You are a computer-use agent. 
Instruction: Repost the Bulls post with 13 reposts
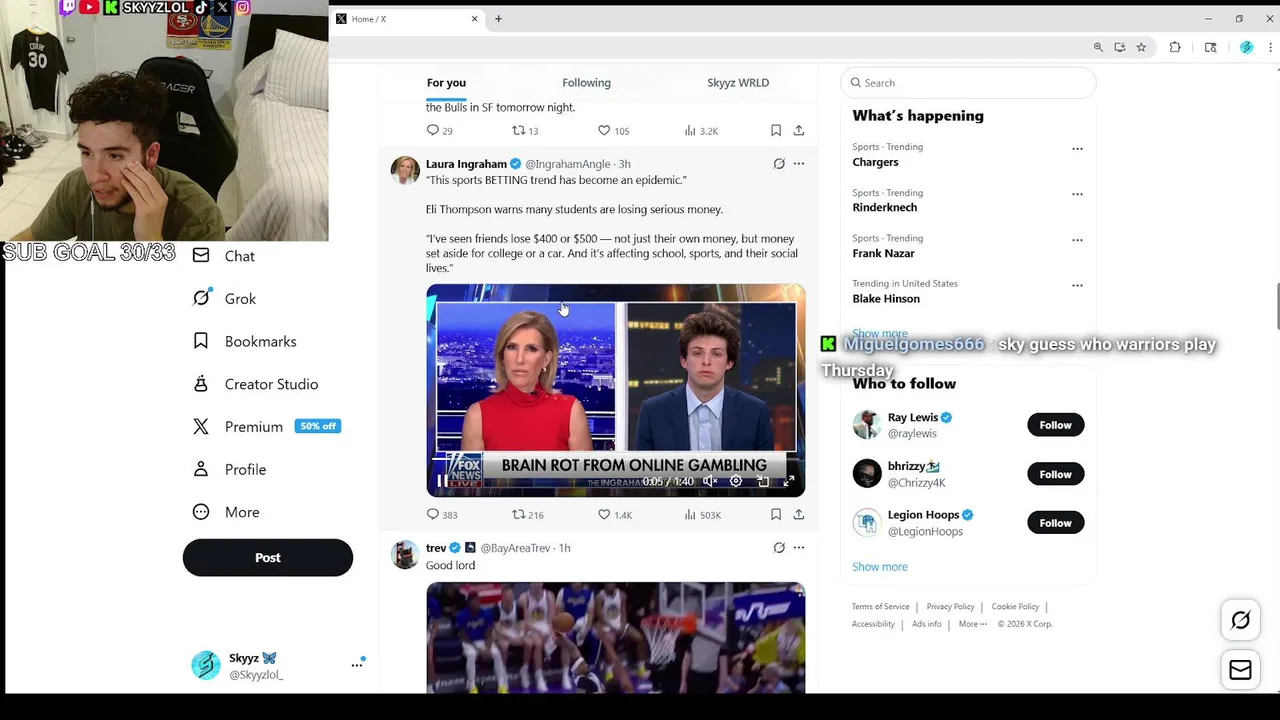point(525,131)
